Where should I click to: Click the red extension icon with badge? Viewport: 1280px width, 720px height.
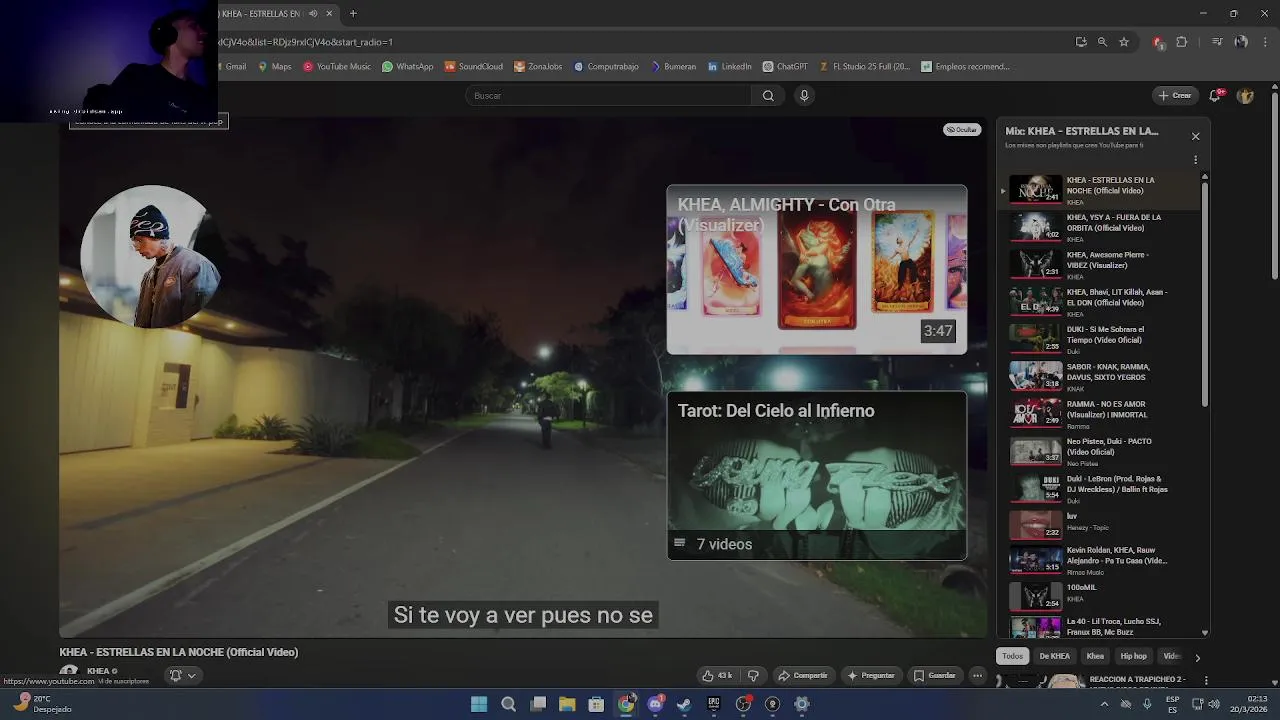(1158, 42)
